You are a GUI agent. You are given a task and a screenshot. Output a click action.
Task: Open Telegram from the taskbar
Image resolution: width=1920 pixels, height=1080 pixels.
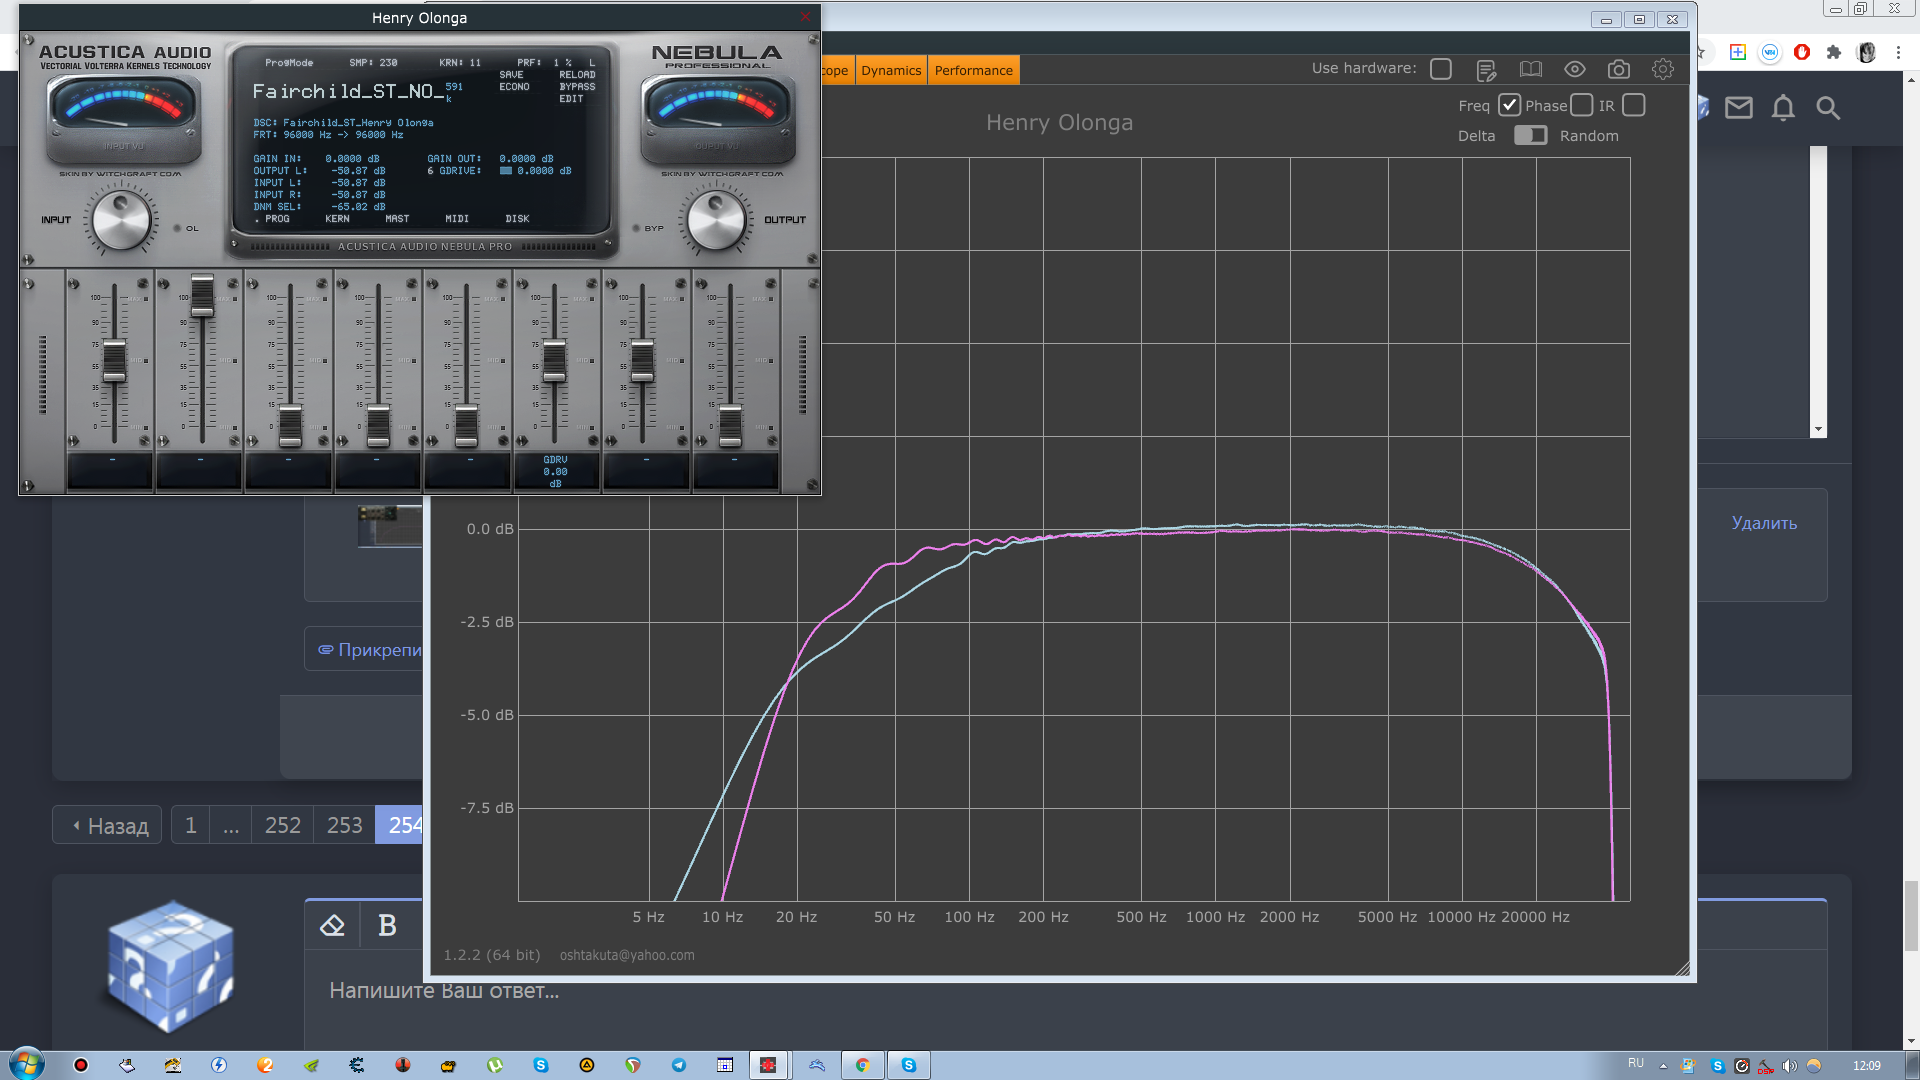679,1065
